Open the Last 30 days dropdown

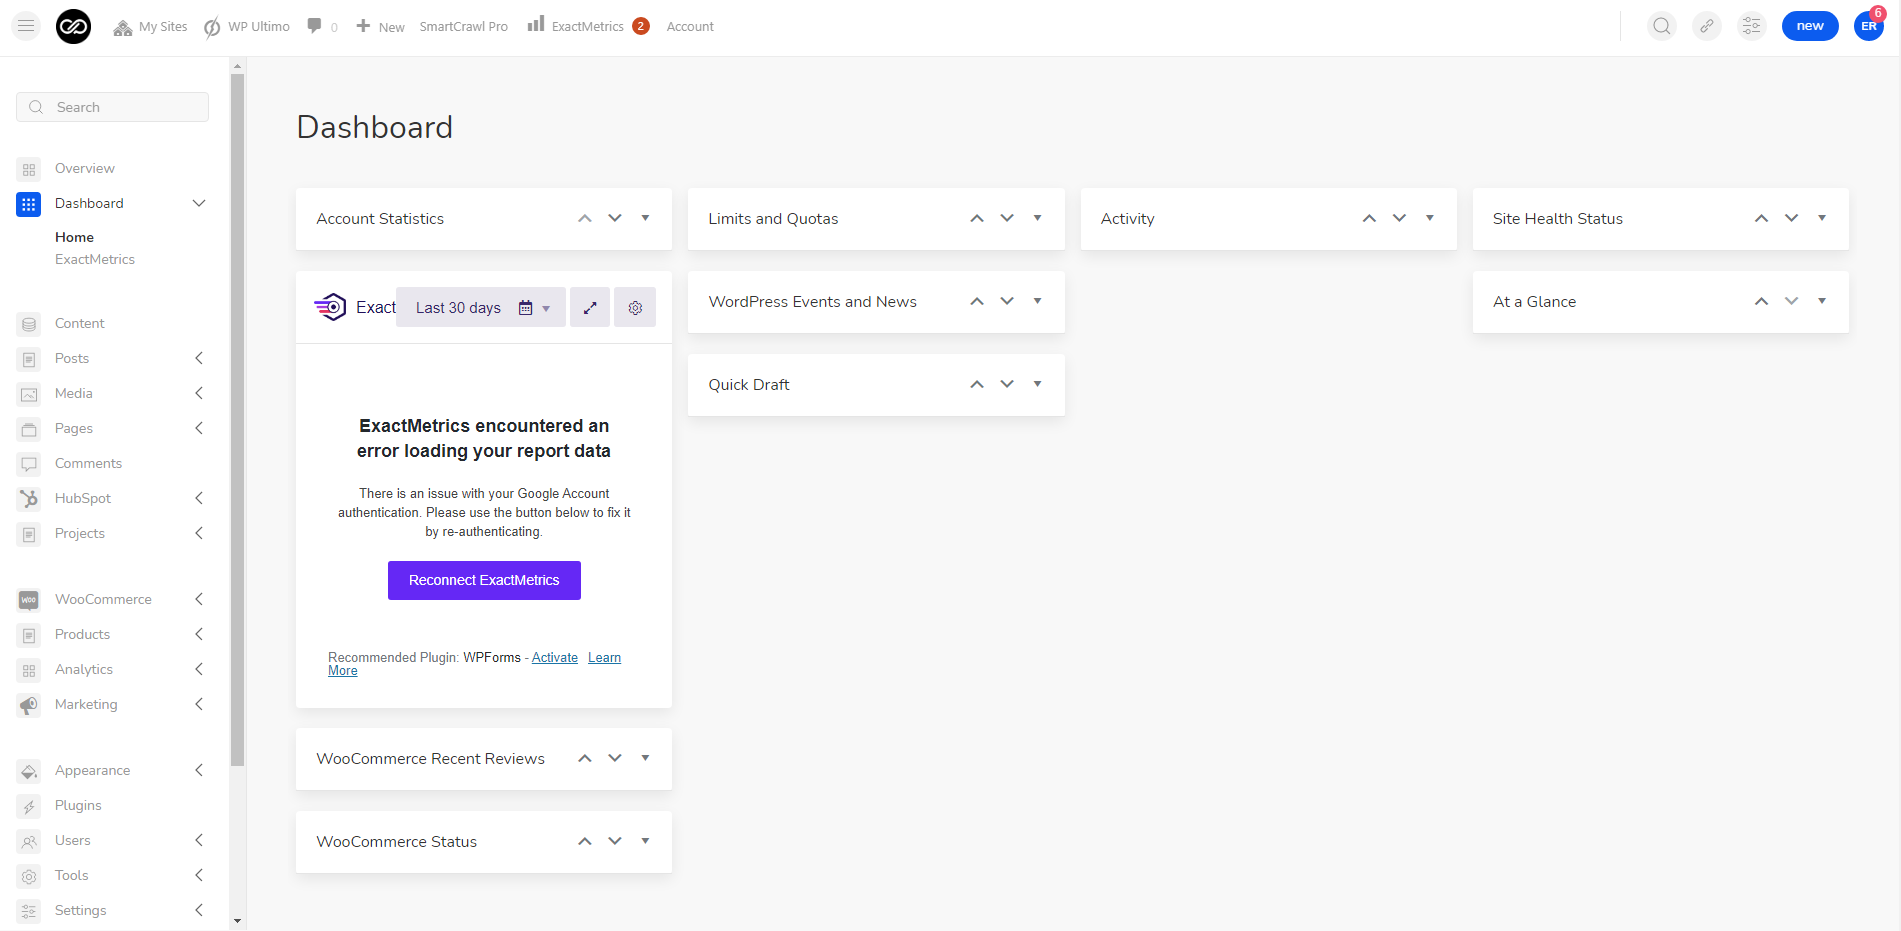tap(481, 308)
